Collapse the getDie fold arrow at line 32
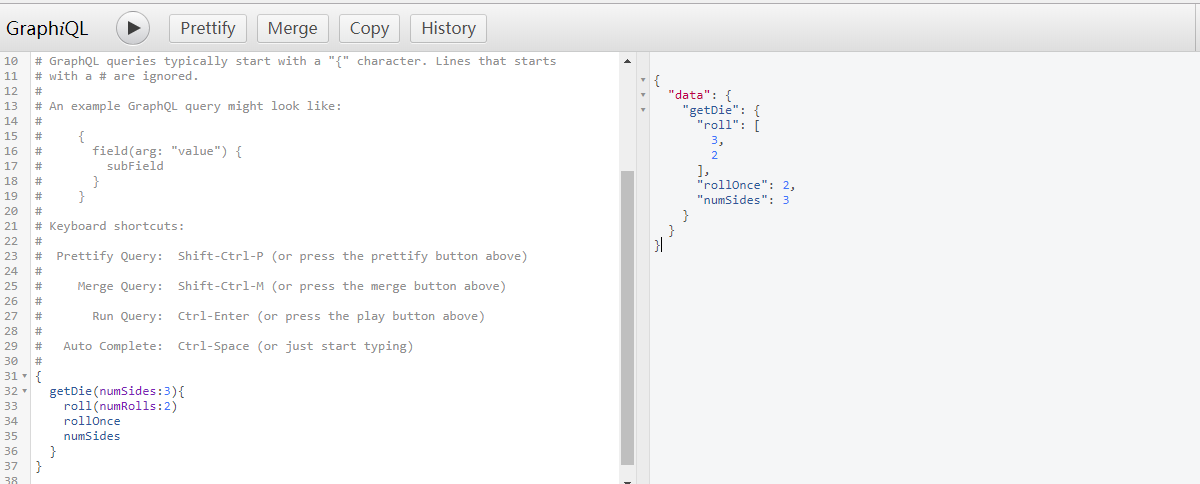The image size is (1200, 484). [25, 391]
